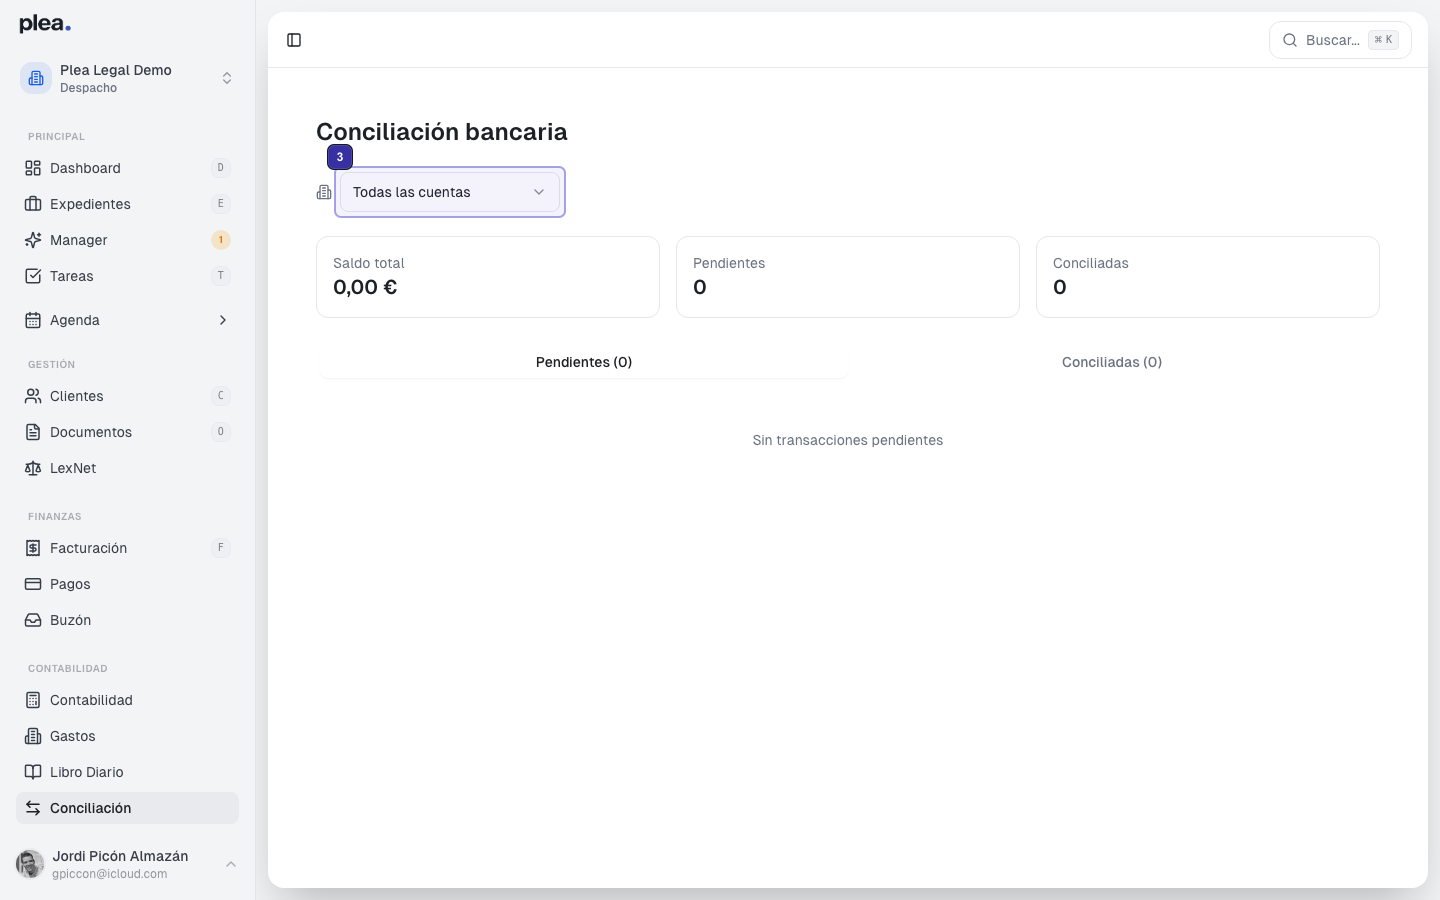The width and height of the screenshot is (1440, 900).
Task: Toggle the sidebar collapse icon at top
Action: coord(294,40)
